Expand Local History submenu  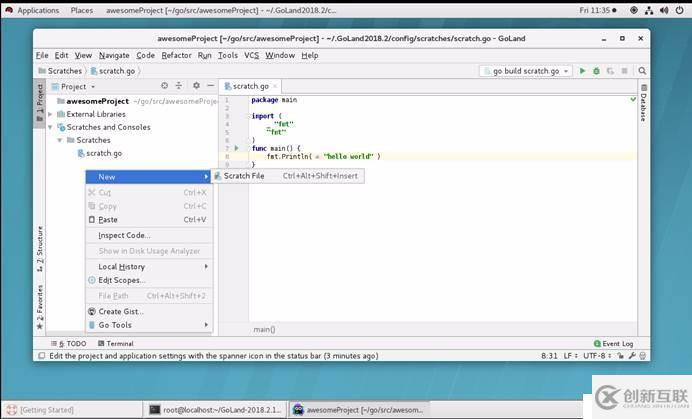[x=149, y=267]
